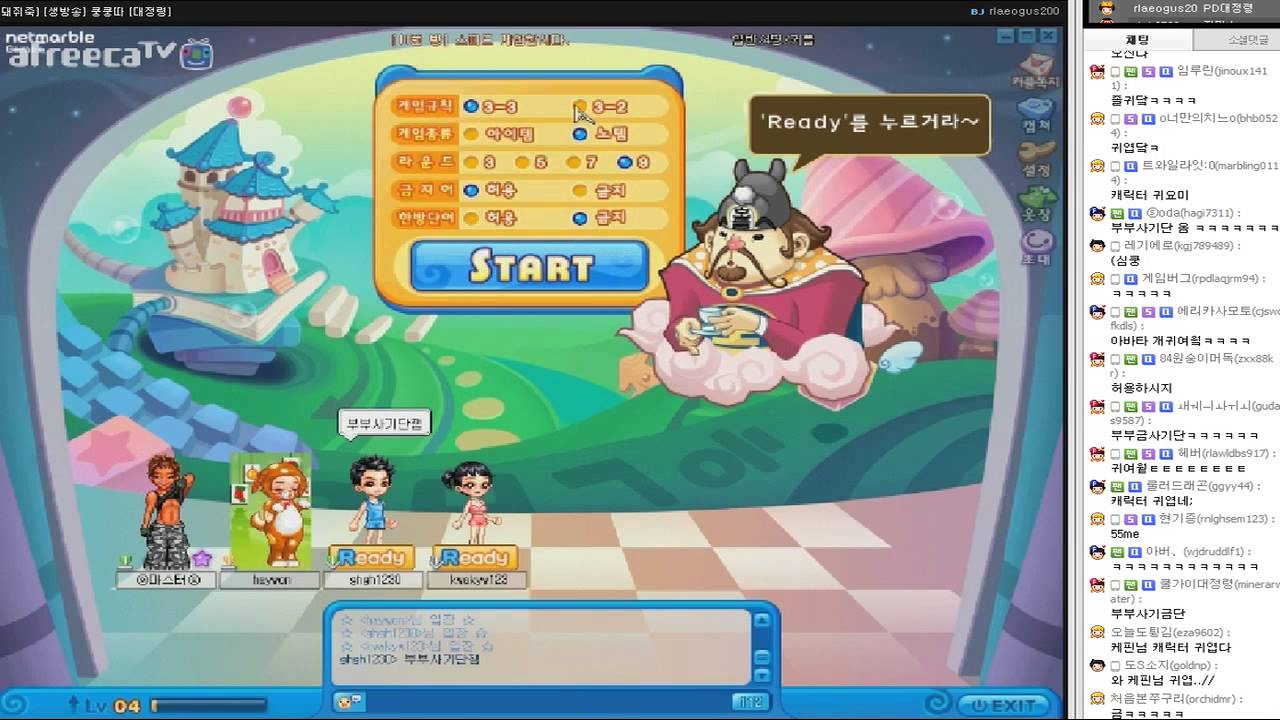Click the broadcaster crown avatar for rlaeogus20
Screen dimensions: 1280x720
tap(1106, 8)
